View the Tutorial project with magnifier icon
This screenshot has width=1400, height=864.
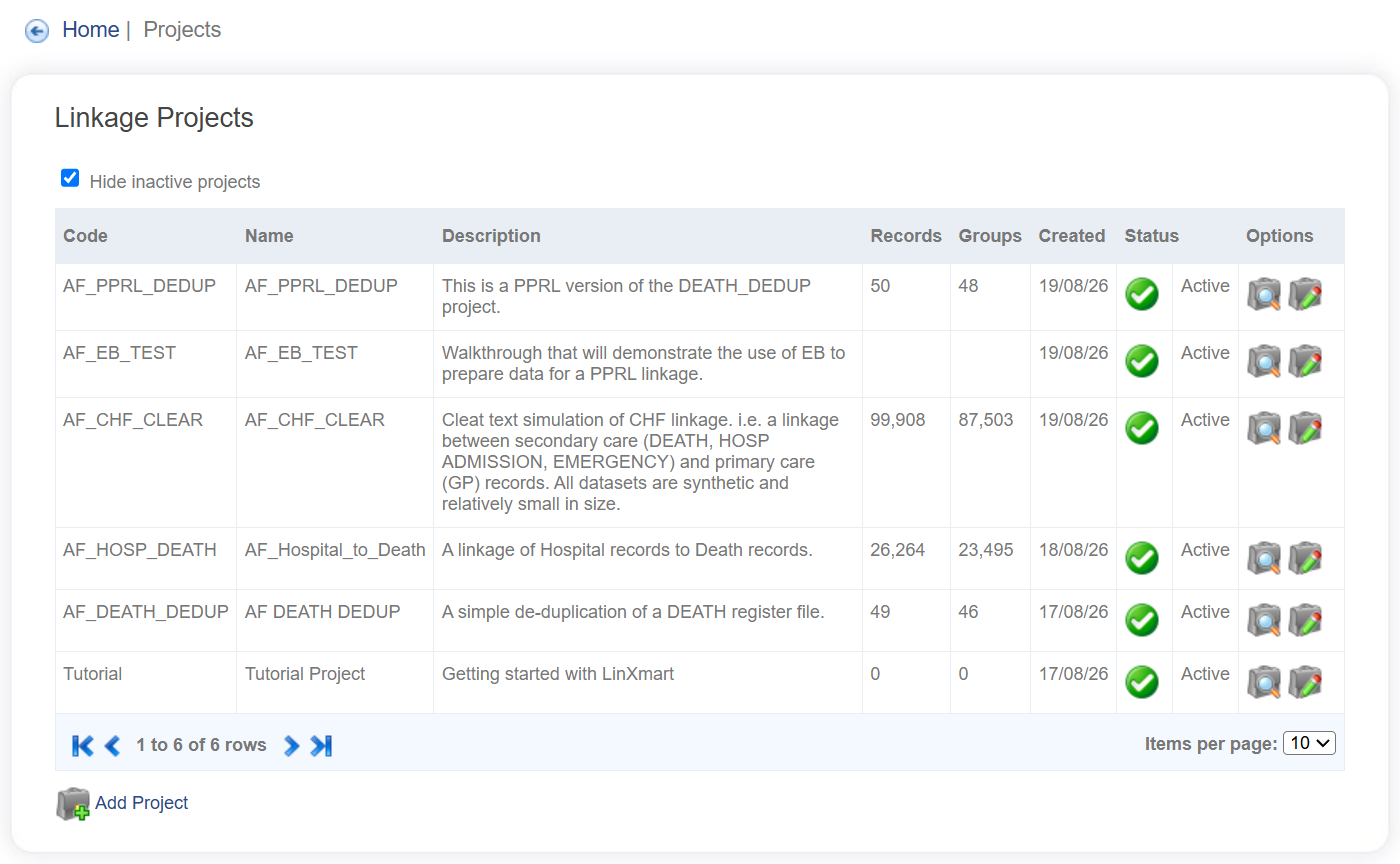1264,683
